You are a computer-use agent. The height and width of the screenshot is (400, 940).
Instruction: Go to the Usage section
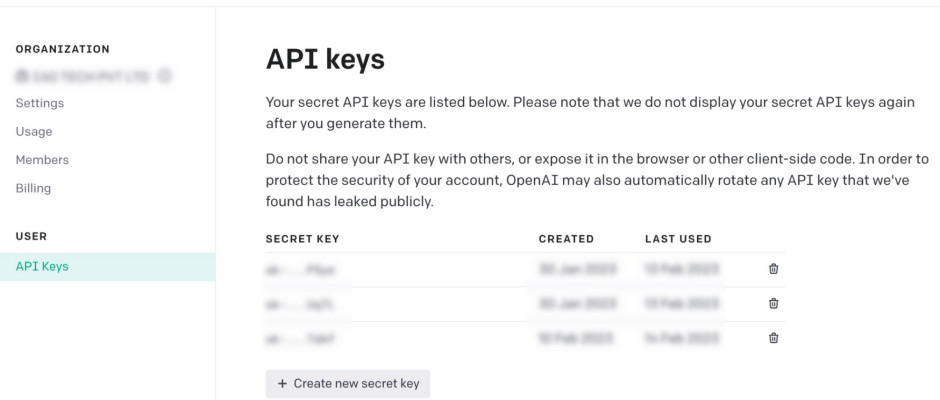(x=34, y=131)
